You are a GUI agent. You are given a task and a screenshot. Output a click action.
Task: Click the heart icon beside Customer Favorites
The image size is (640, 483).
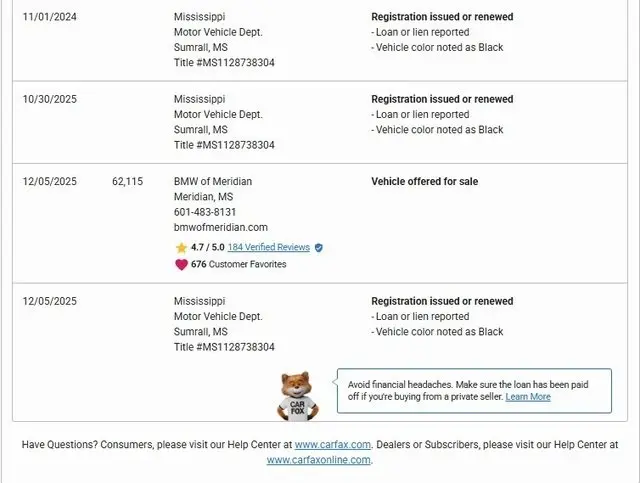tap(181, 264)
